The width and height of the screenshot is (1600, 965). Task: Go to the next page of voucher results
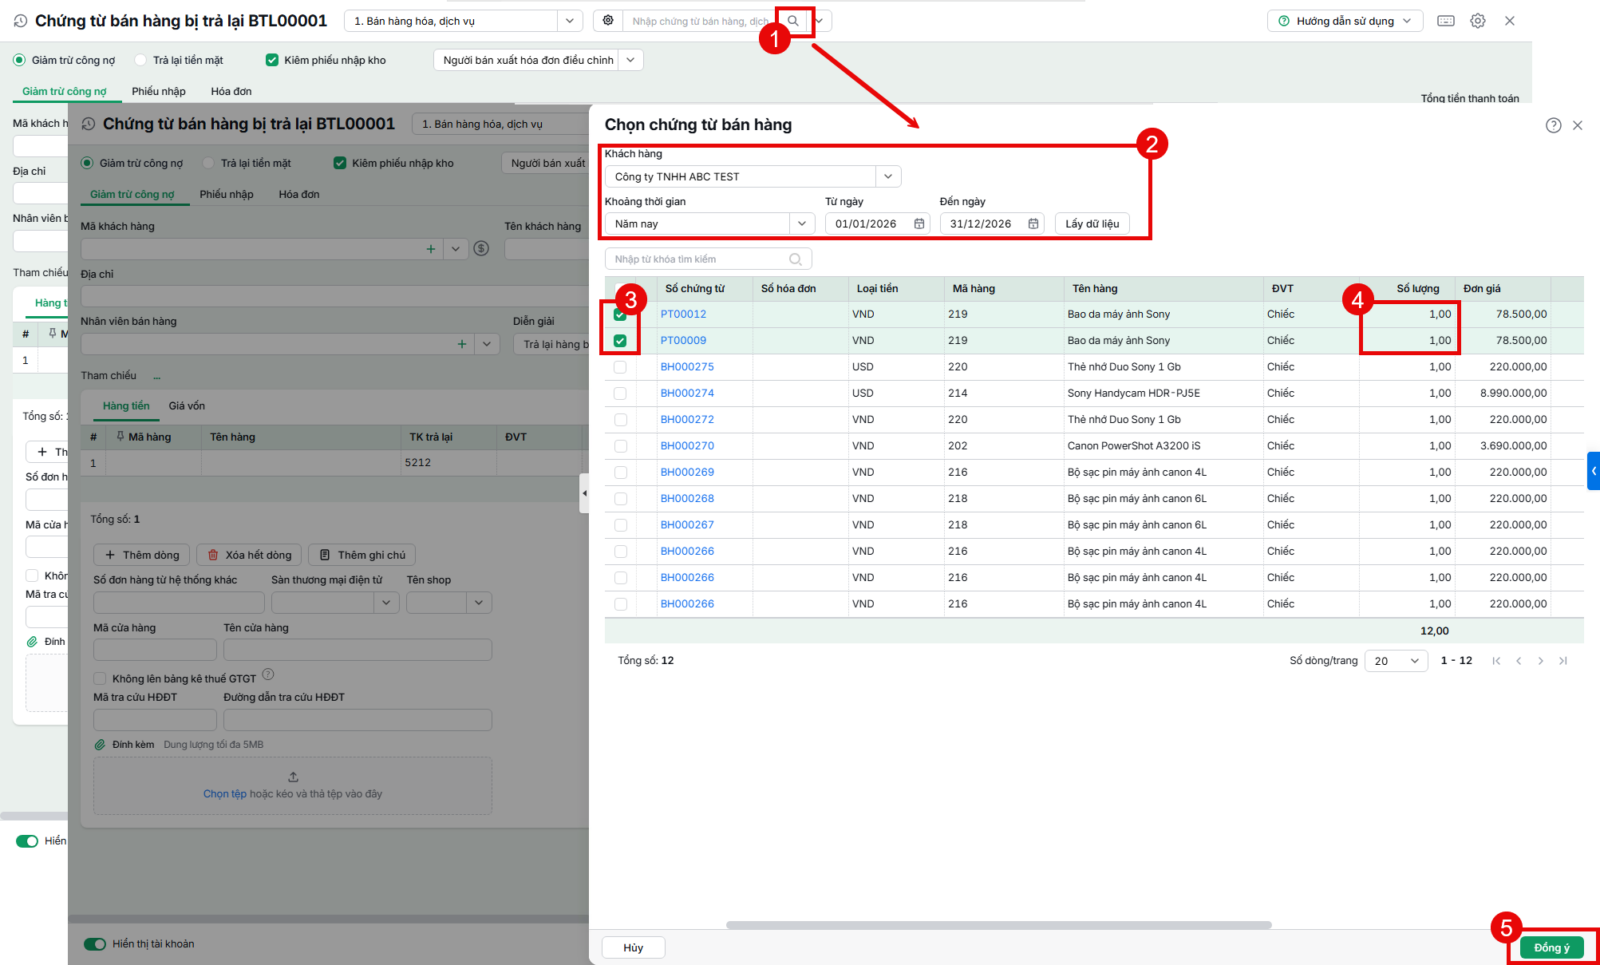pos(1541,661)
